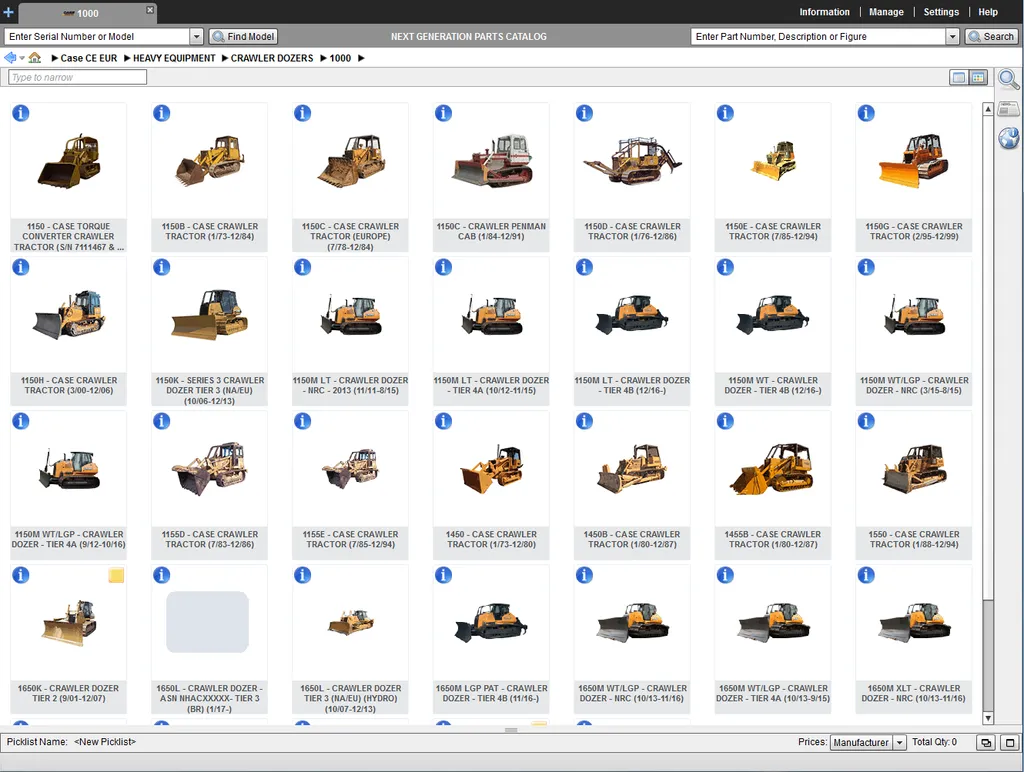Switch to the single-pane list view toggle
1024x772 pixels.
coord(959,78)
